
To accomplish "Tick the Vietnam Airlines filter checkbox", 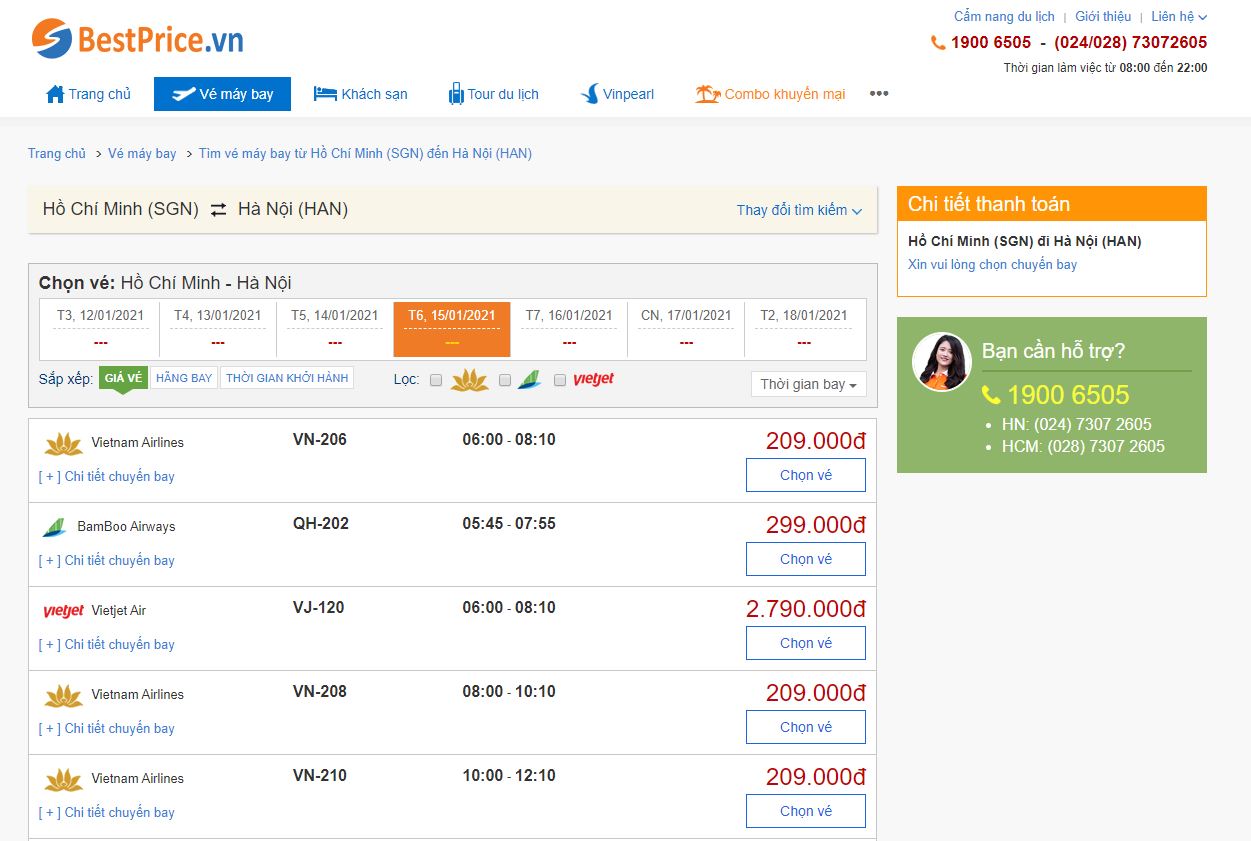I will (x=436, y=380).
